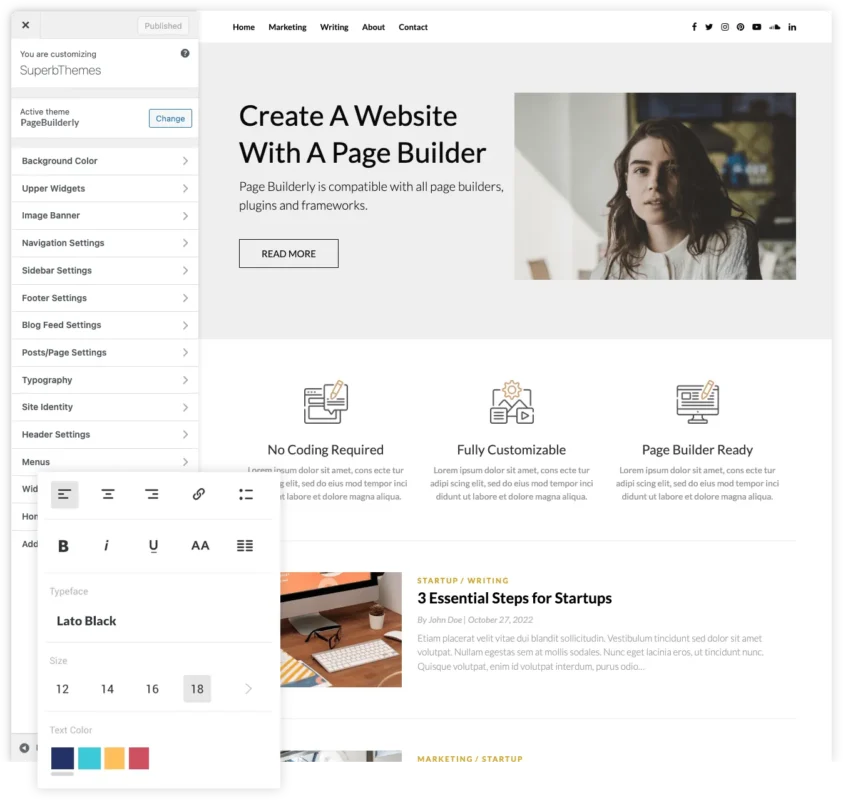Image resolution: width=843 pixels, height=800 pixels.
Task: Select font size 18
Action: (x=197, y=688)
